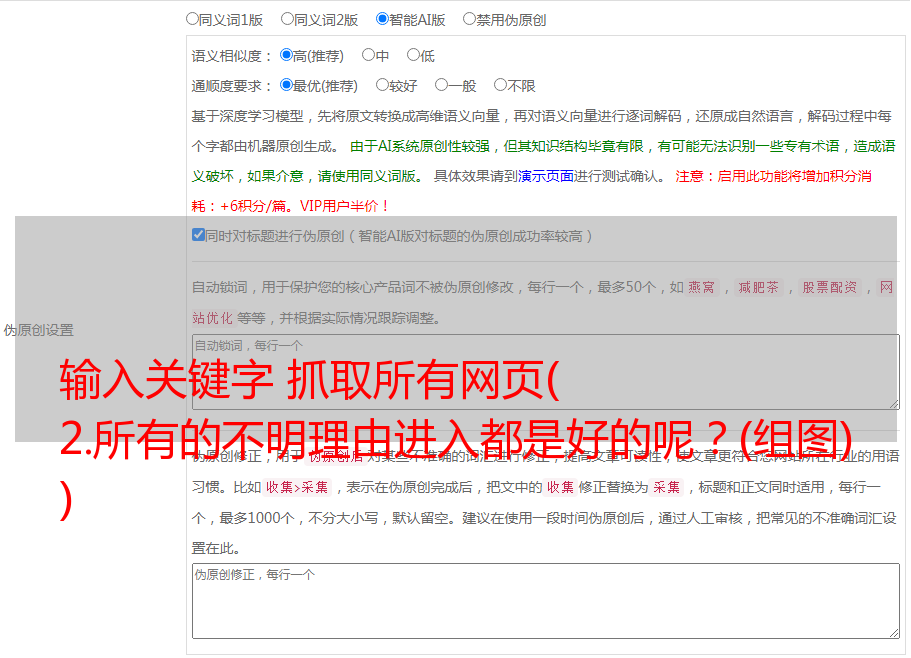The height and width of the screenshot is (658, 911).
Task: Toggle 同时对标题进行伪原创 checkbox
Action: [198, 235]
